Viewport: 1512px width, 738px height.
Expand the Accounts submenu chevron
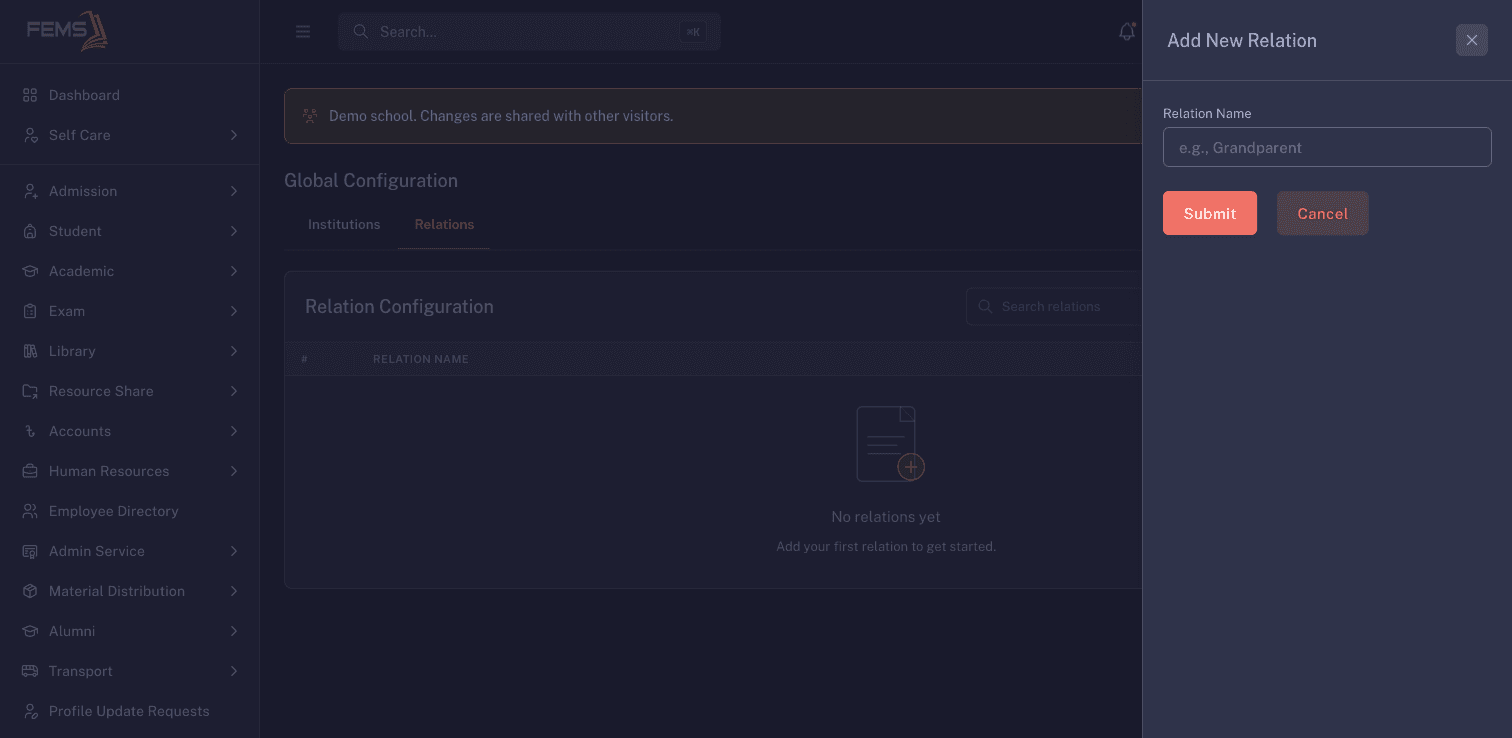[x=233, y=431]
